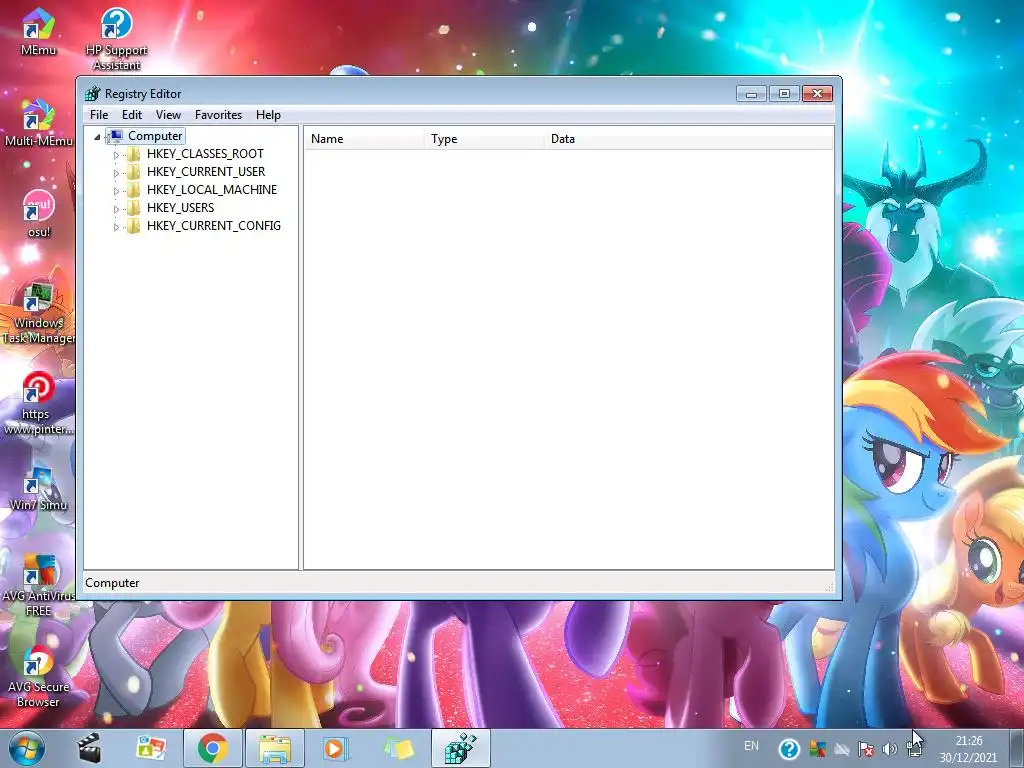Select the HKEY_CLASSES_ROOT folder icon
This screenshot has width=1024, height=768.
tap(133, 154)
